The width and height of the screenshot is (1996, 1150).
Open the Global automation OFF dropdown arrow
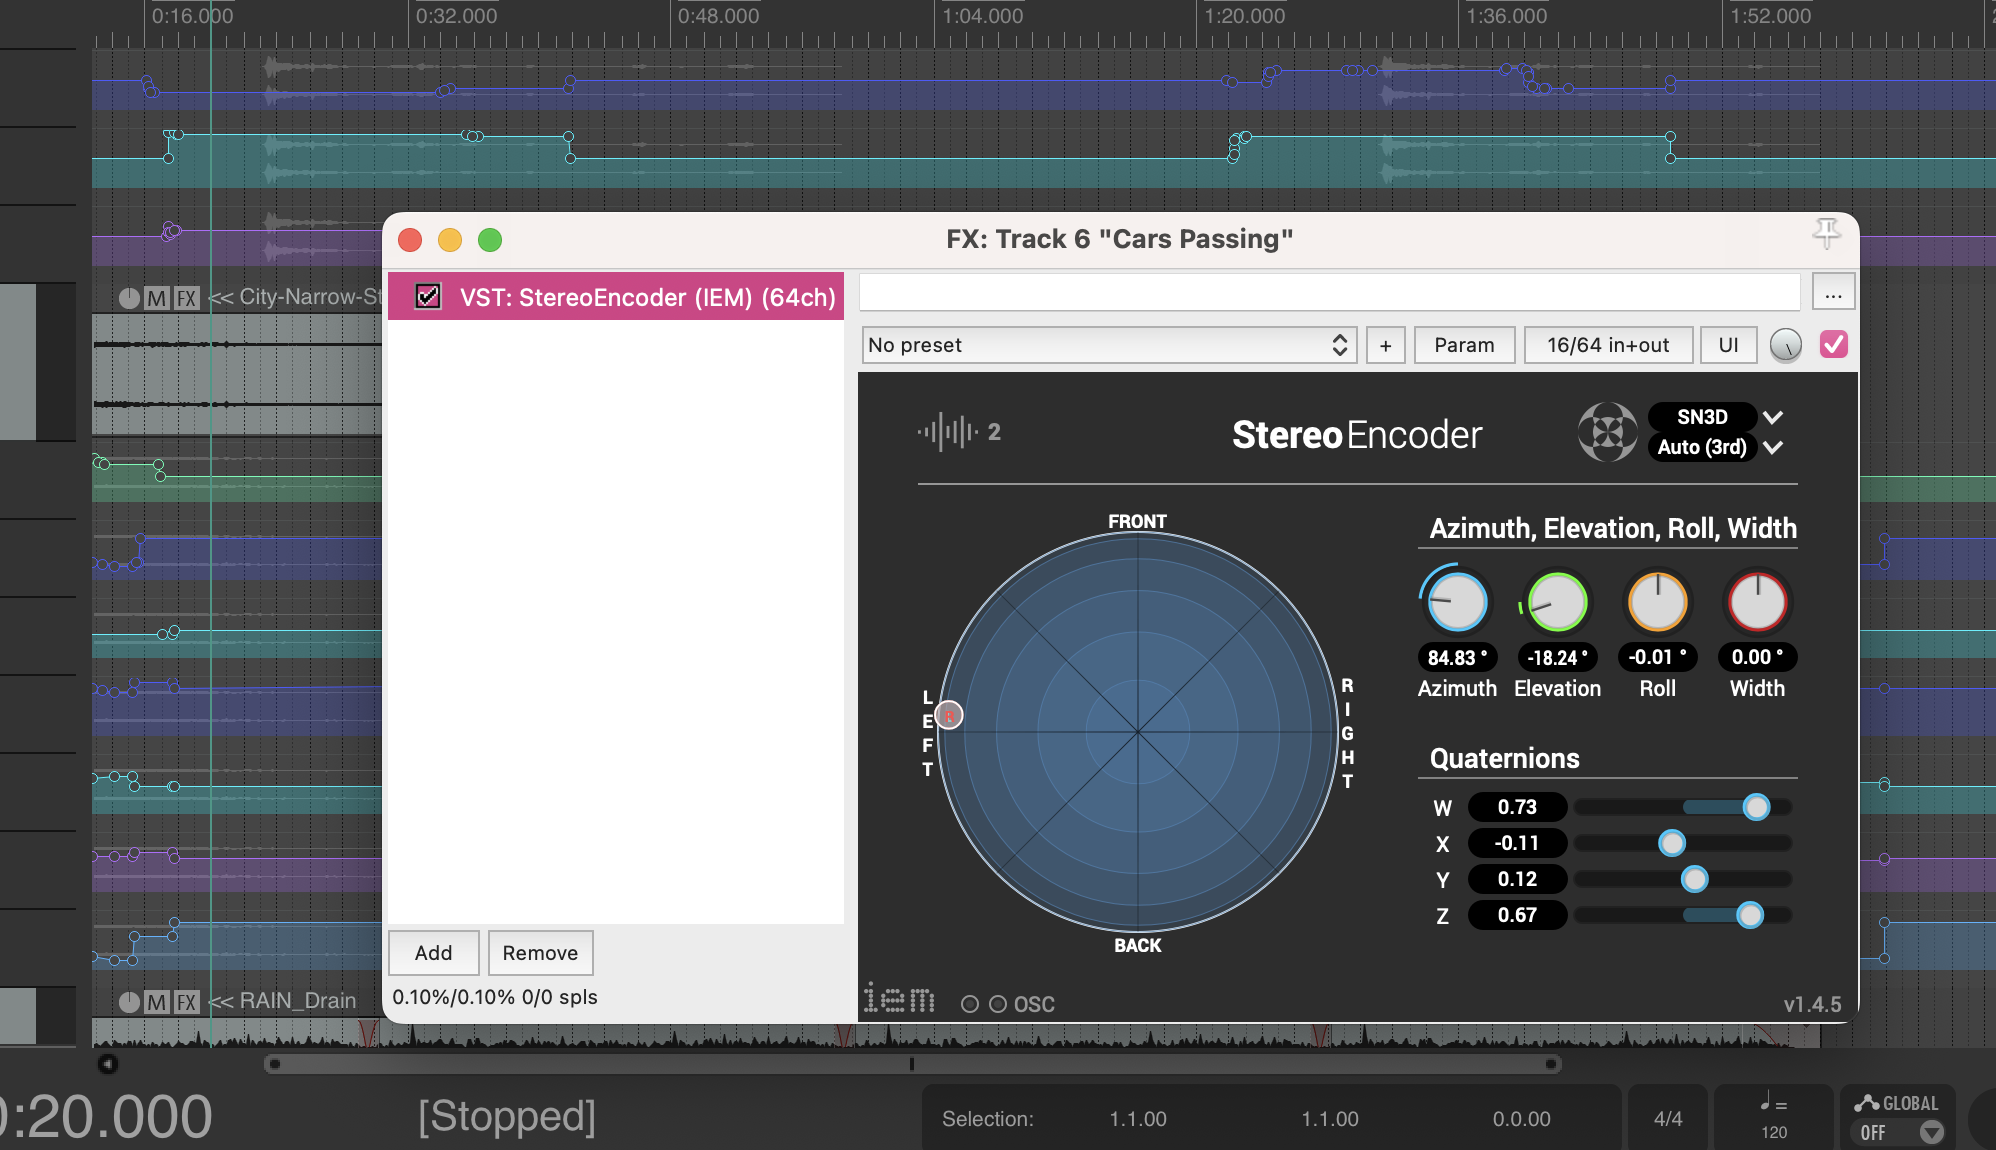tap(1932, 1132)
